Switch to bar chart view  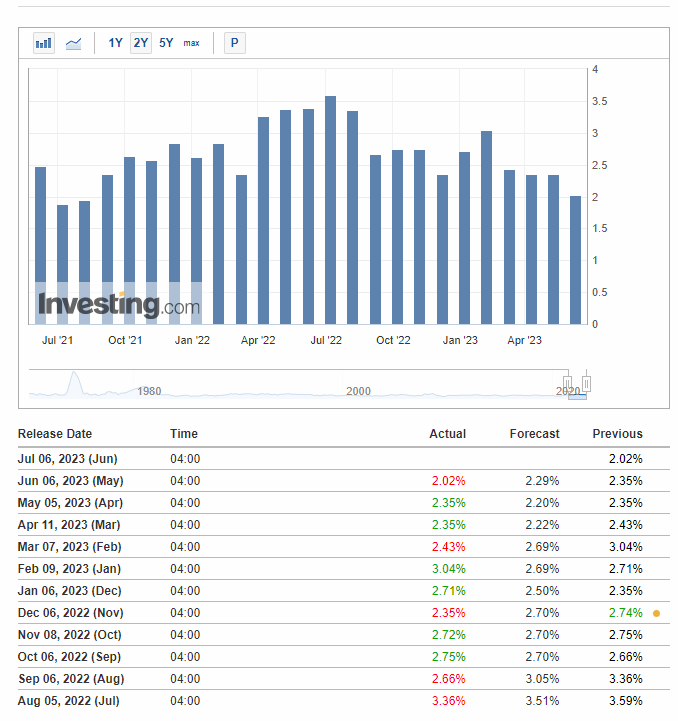click(x=44, y=43)
